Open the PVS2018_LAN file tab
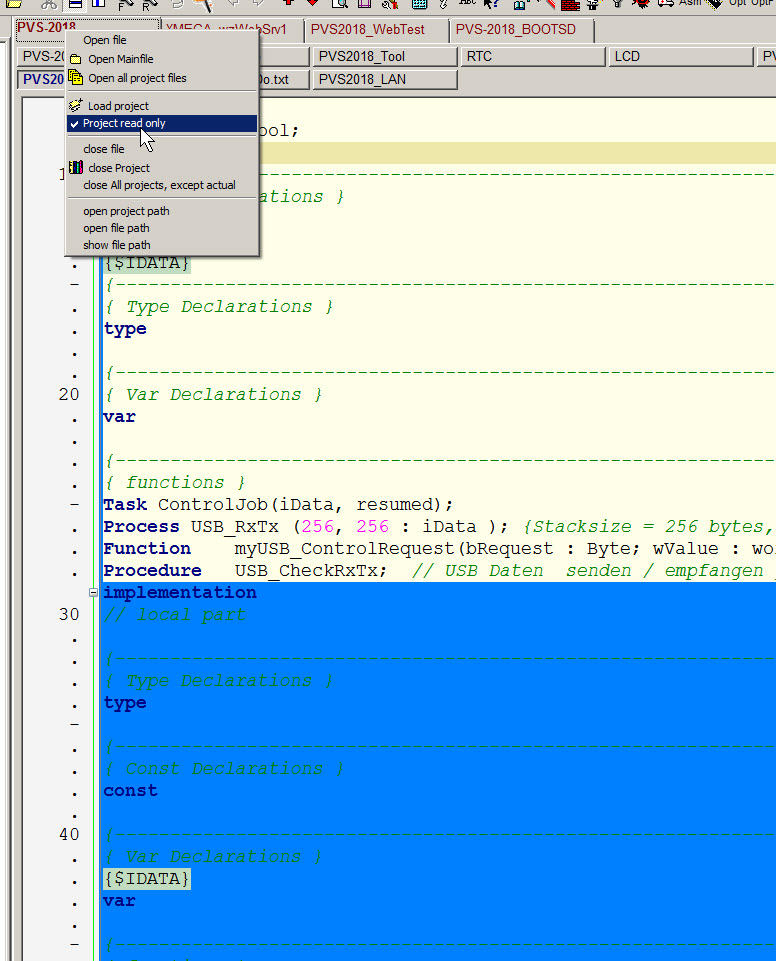This screenshot has height=961, width=776. tap(385, 80)
